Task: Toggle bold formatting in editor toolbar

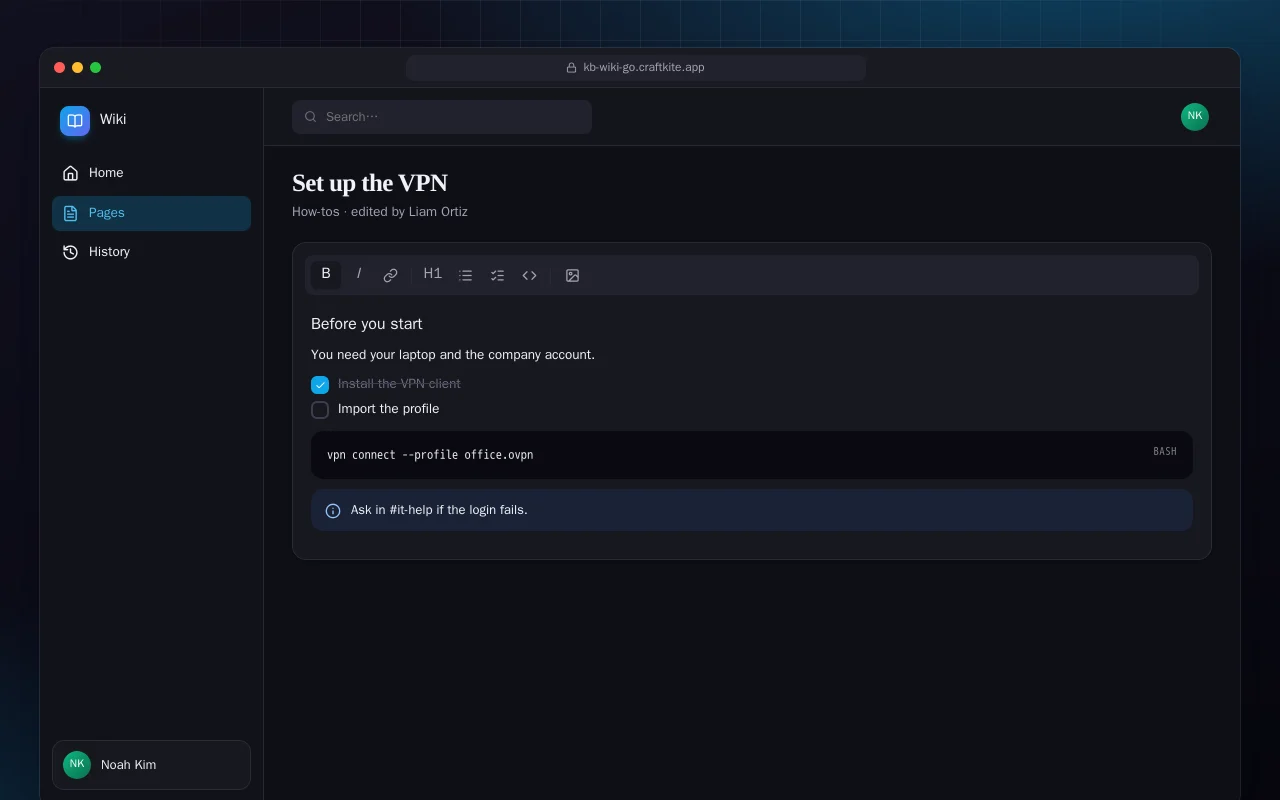Action: pyautogui.click(x=326, y=274)
